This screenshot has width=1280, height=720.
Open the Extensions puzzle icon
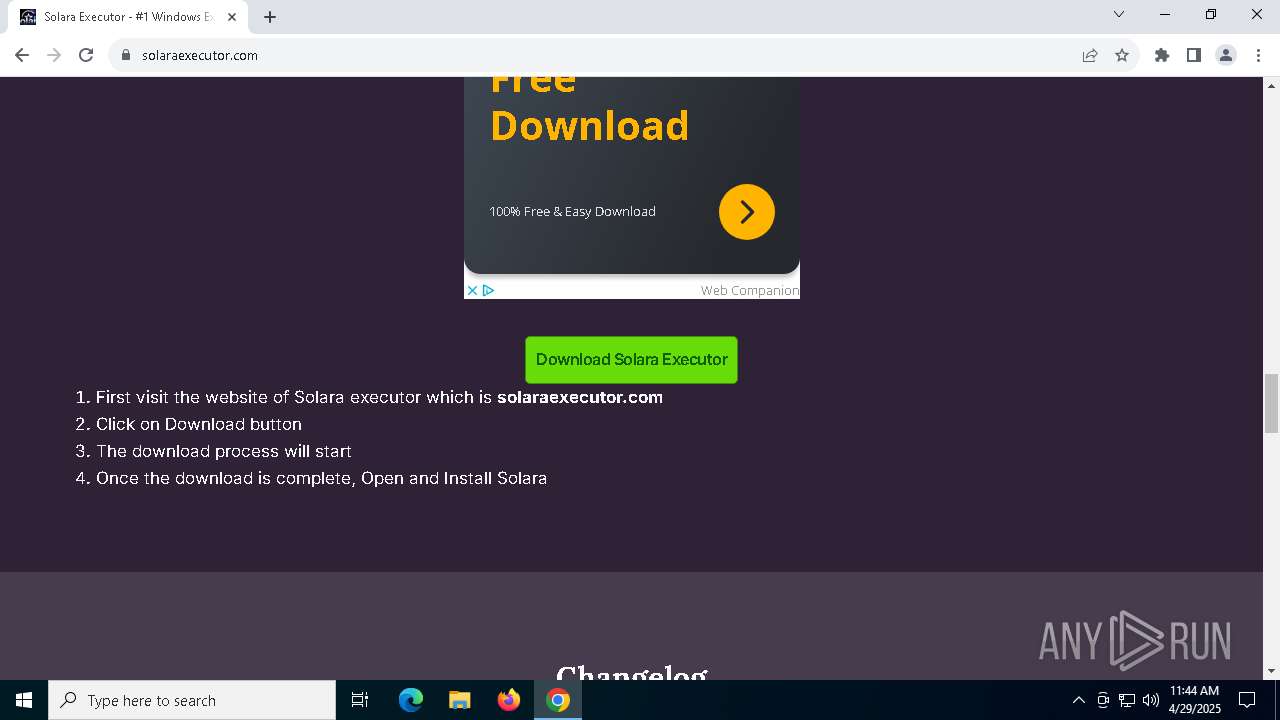click(x=1162, y=55)
